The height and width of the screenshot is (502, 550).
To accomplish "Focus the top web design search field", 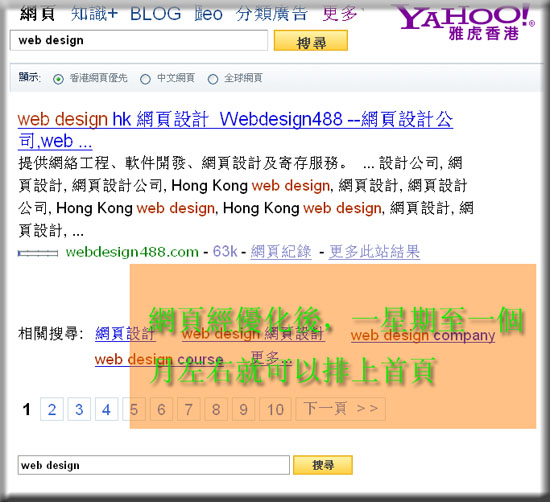I will (139, 40).
